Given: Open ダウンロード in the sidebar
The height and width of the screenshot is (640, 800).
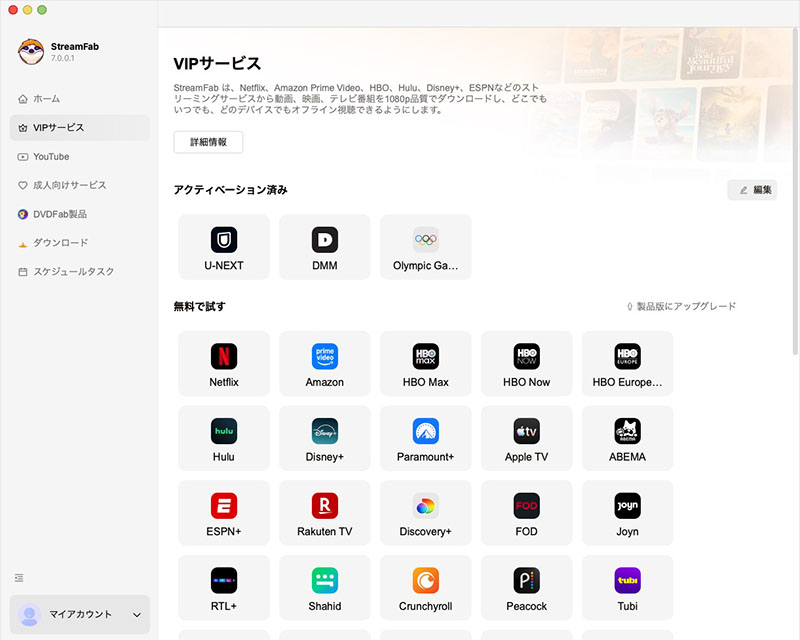Looking at the screenshot, I should click(x=60, y=243).
